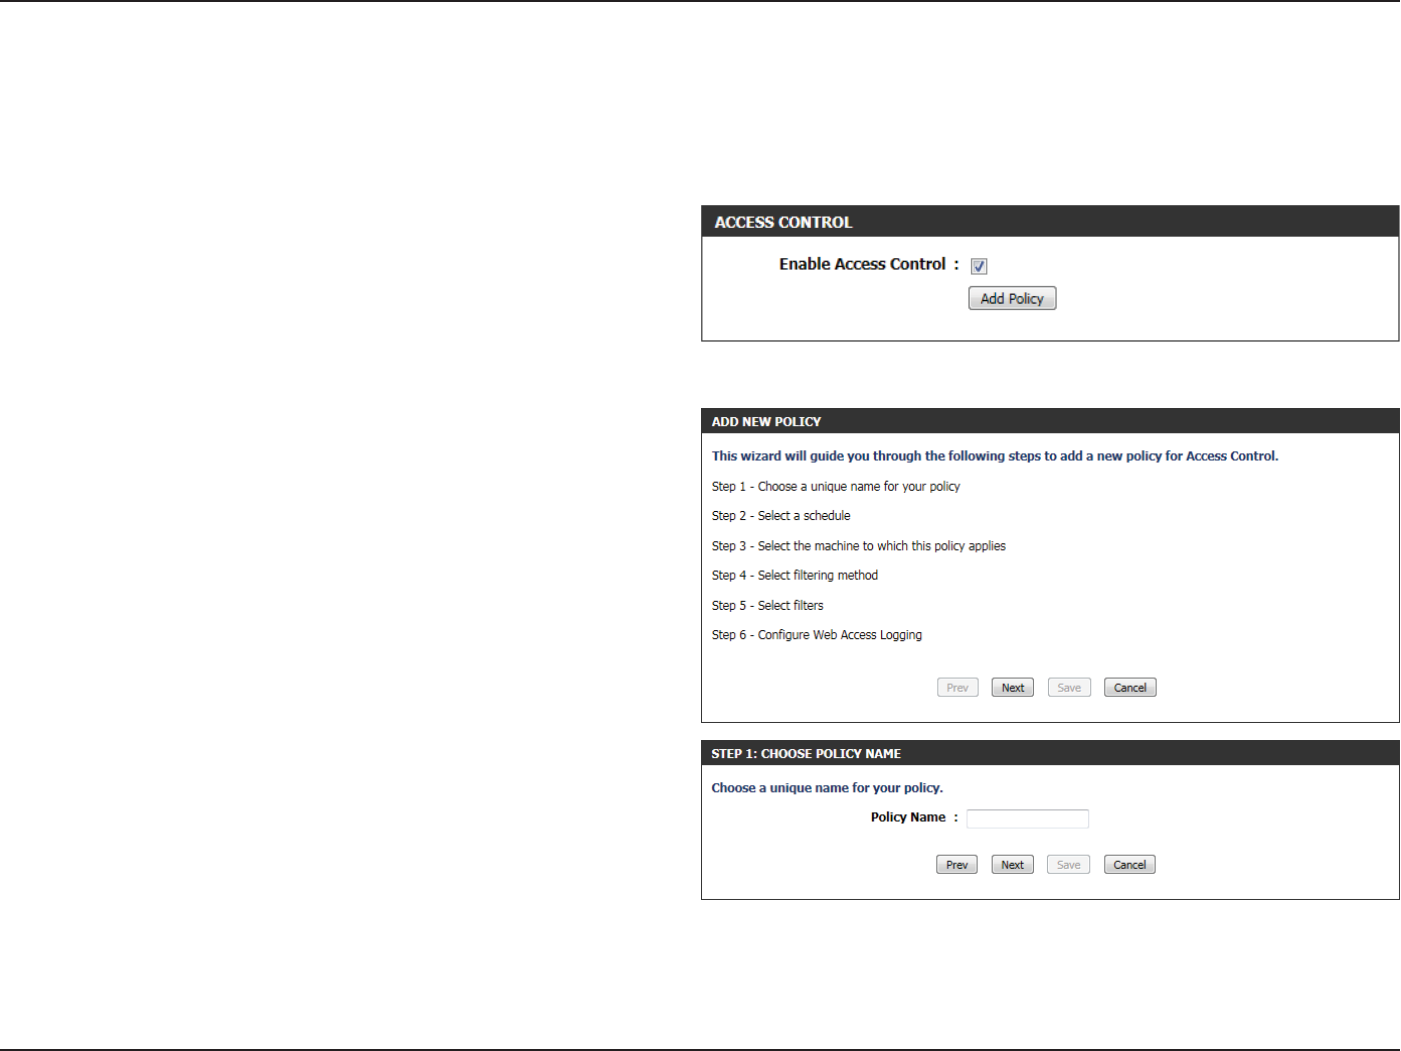
Task: Click the greyed Prev button in Add New Policy
Action: 957,687
